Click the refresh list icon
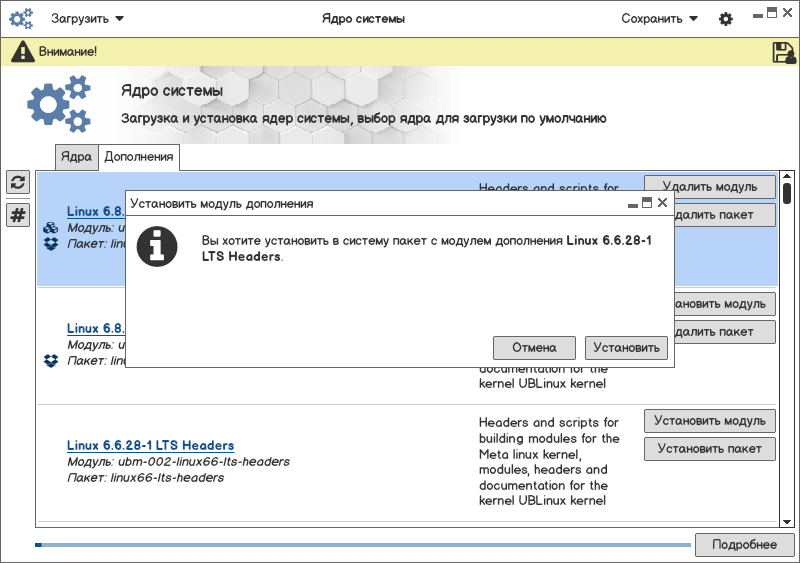The height and width of the screenshot is (563, 800). (x=18, y=182)
